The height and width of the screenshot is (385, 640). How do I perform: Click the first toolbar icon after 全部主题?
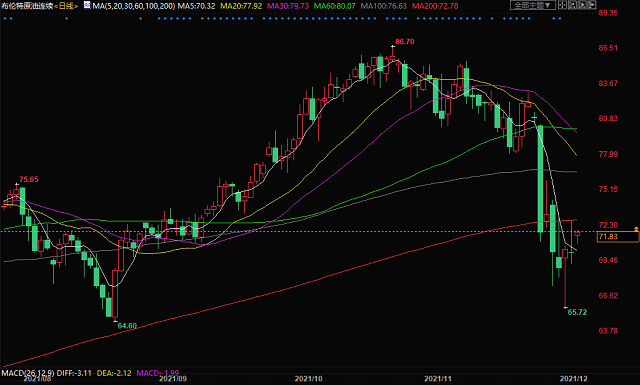562,5
